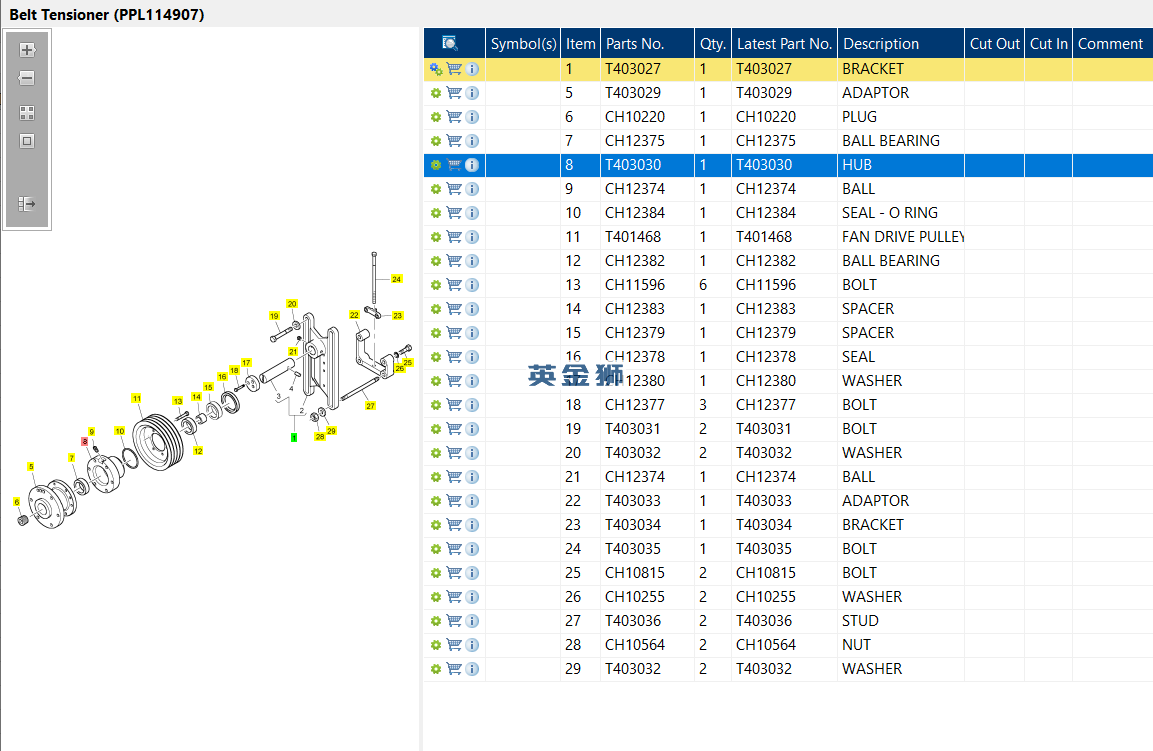Select callout 5 on the adaptor
The height and width of the screenshot is (751, 1153).
tap(31, 466)
